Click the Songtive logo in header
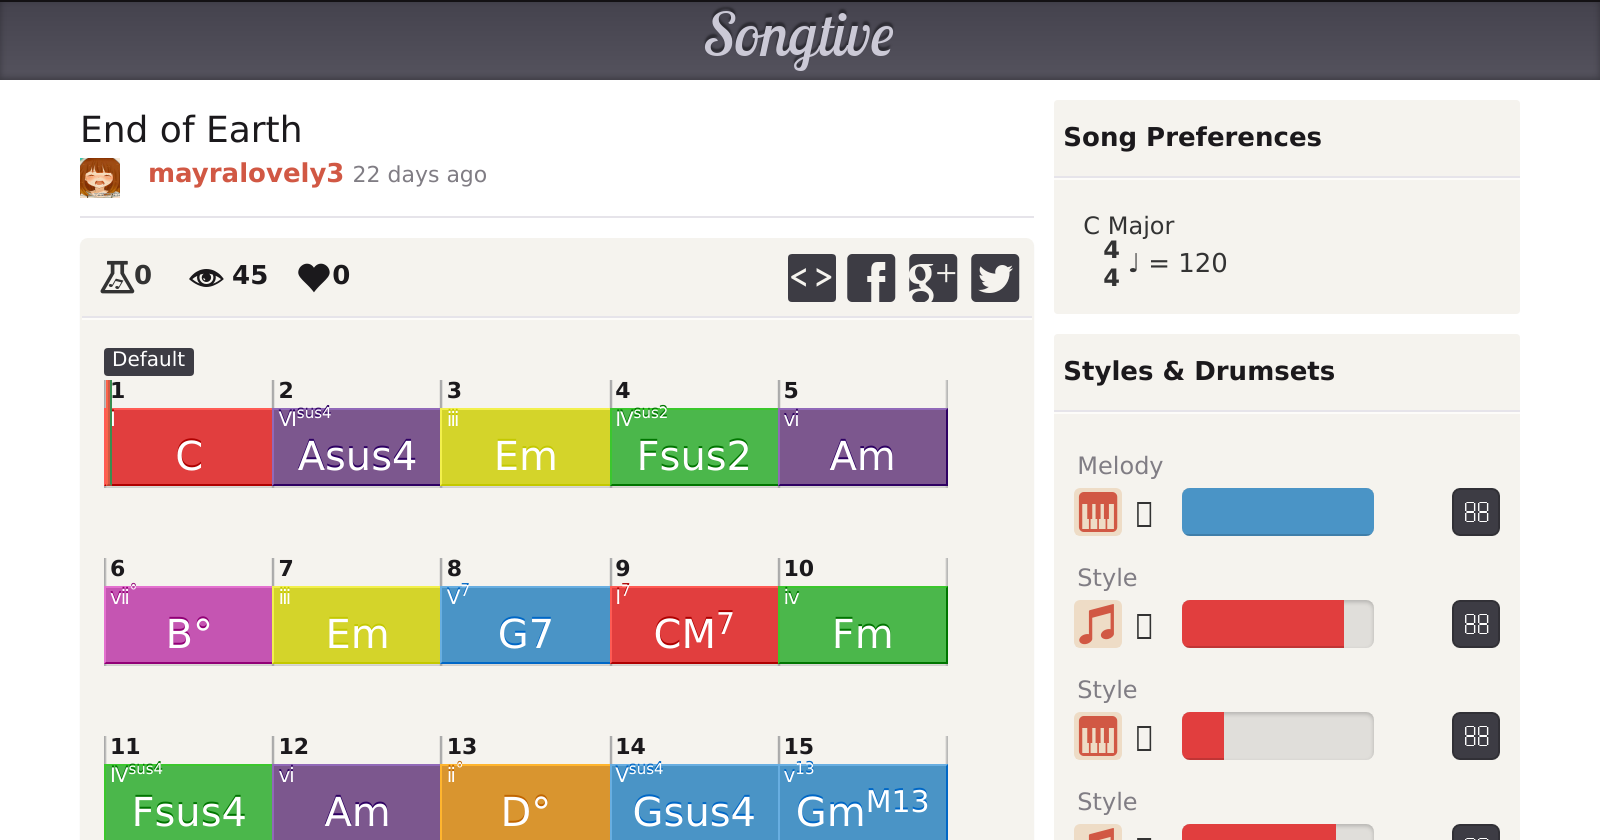Viewport: 1600px width, 840px height. pos(799,38)
